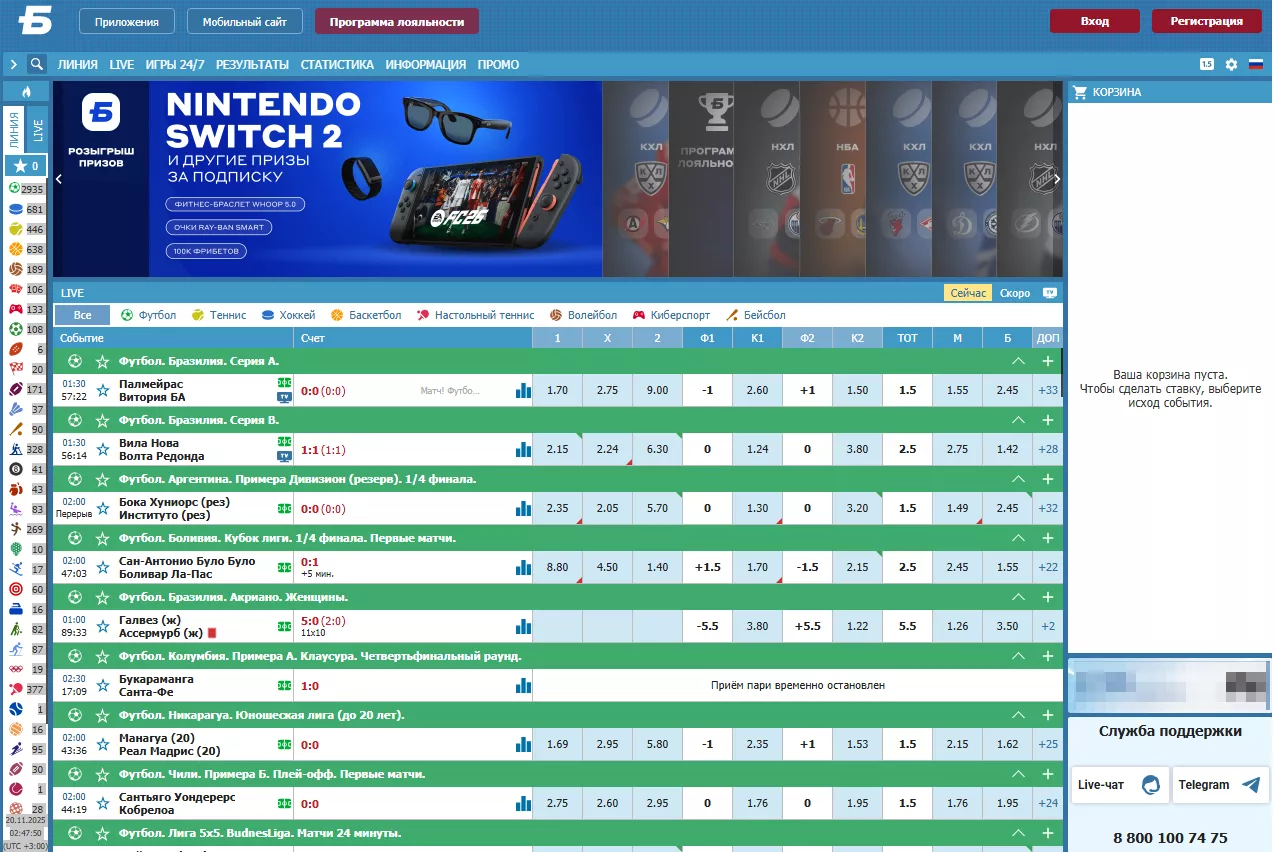
Task: Click the TV icon next to Скоро
Action: 1049,293
